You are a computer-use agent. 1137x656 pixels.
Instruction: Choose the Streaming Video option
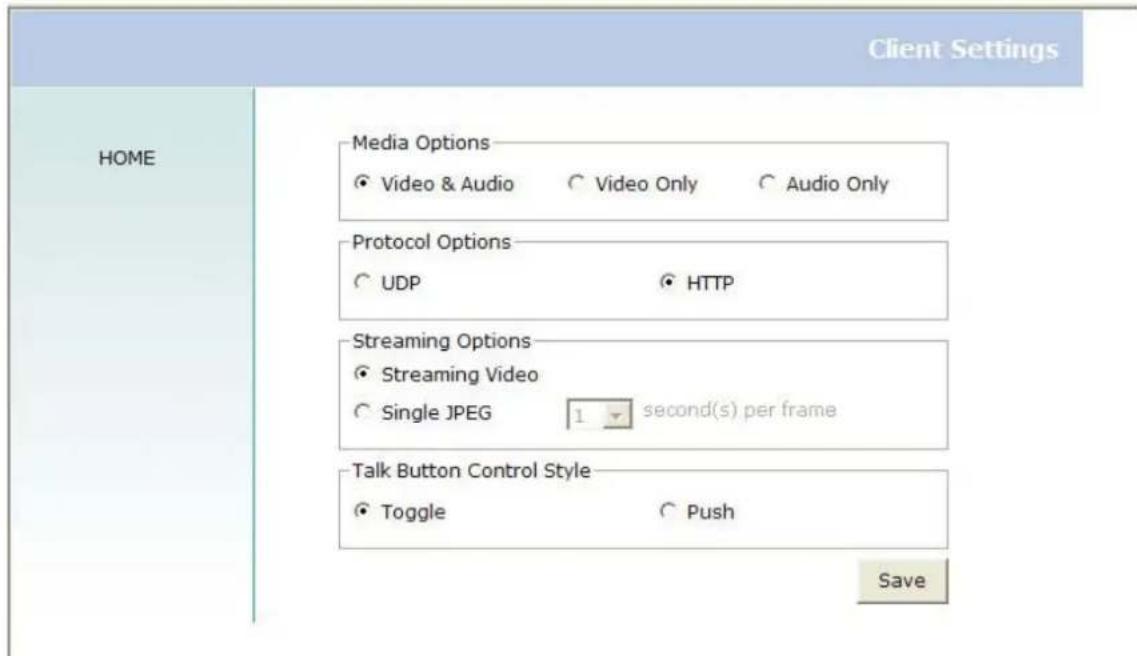362,374
